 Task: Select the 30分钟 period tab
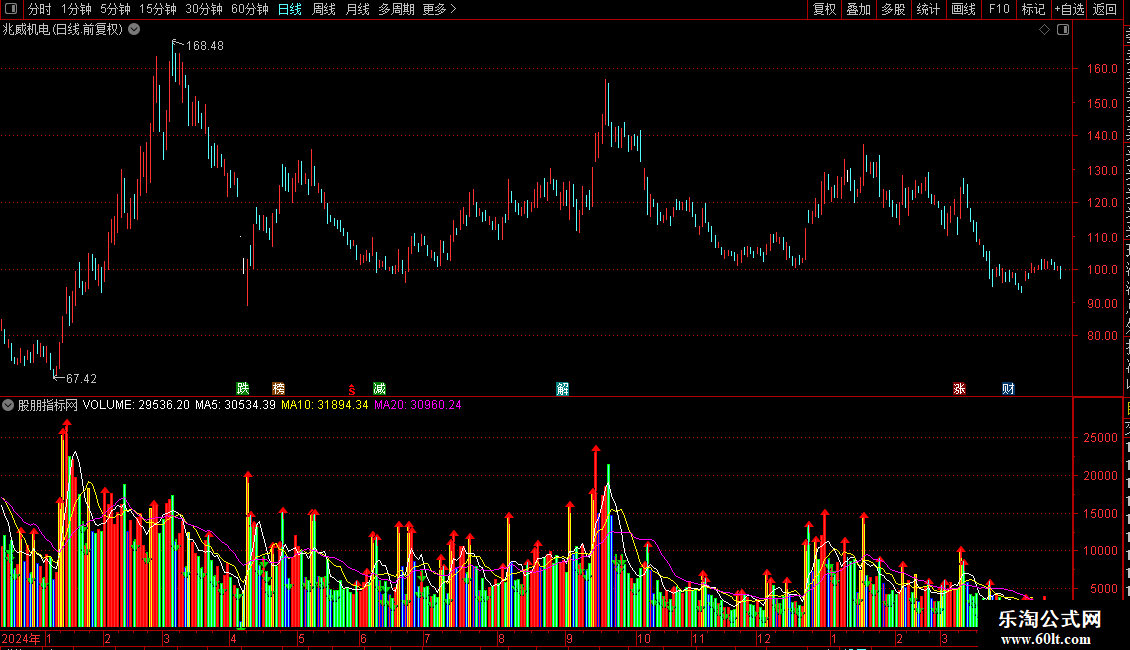(204, 9)
